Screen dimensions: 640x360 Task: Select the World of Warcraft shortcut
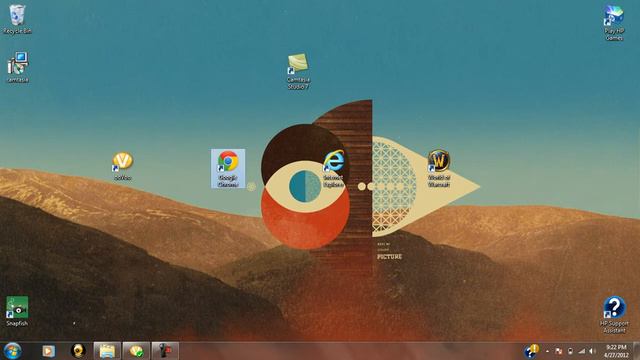439,169
